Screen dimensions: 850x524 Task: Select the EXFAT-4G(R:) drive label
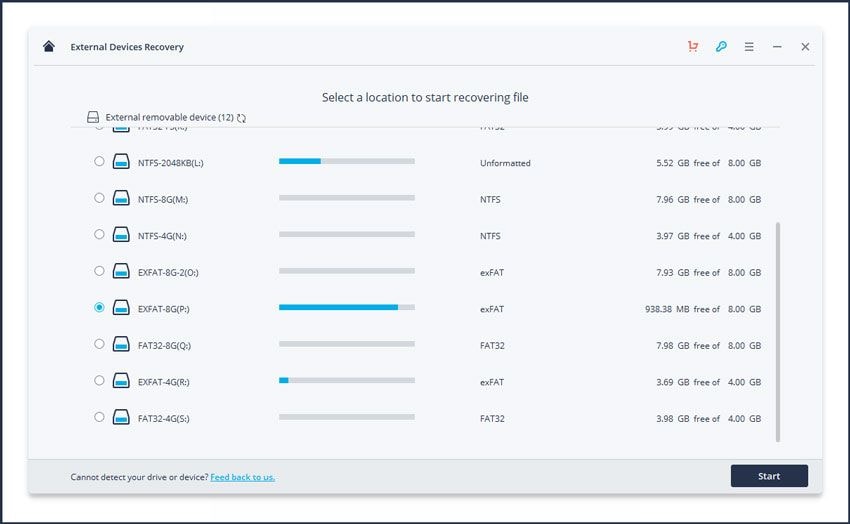[163, 382]
